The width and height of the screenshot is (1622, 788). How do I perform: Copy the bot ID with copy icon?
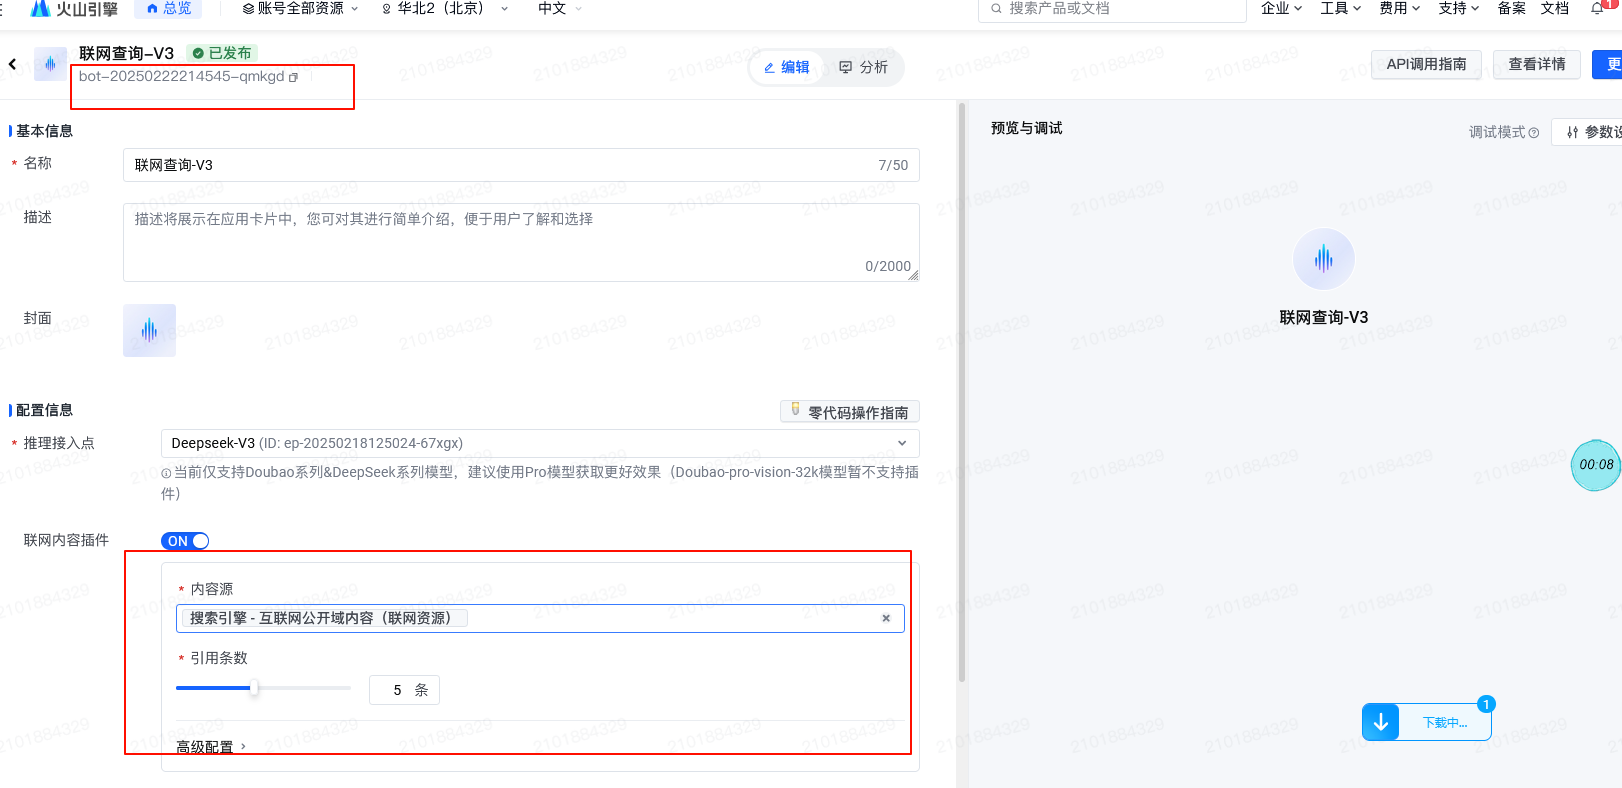click(293, 77)
